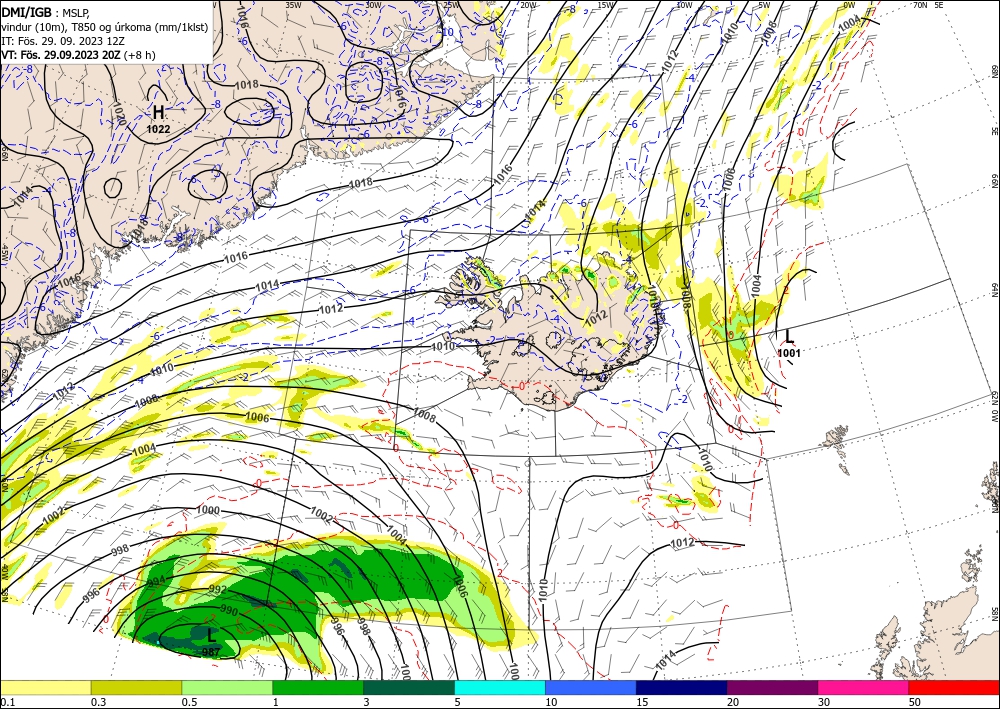Click the 'VT: Fös. 29.09.2023 20Z (+8 h)' line
The image size is (1000, 709).
point(78,54)
